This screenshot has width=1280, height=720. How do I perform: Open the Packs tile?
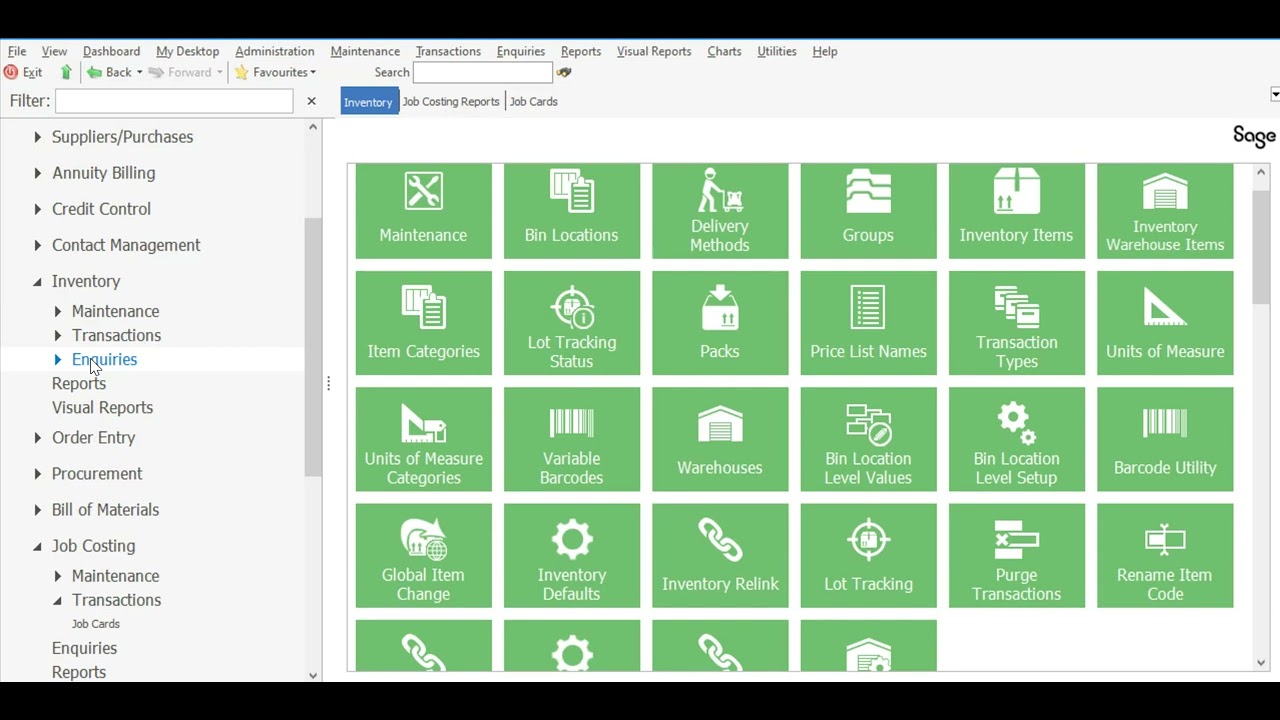pos(720,323)
